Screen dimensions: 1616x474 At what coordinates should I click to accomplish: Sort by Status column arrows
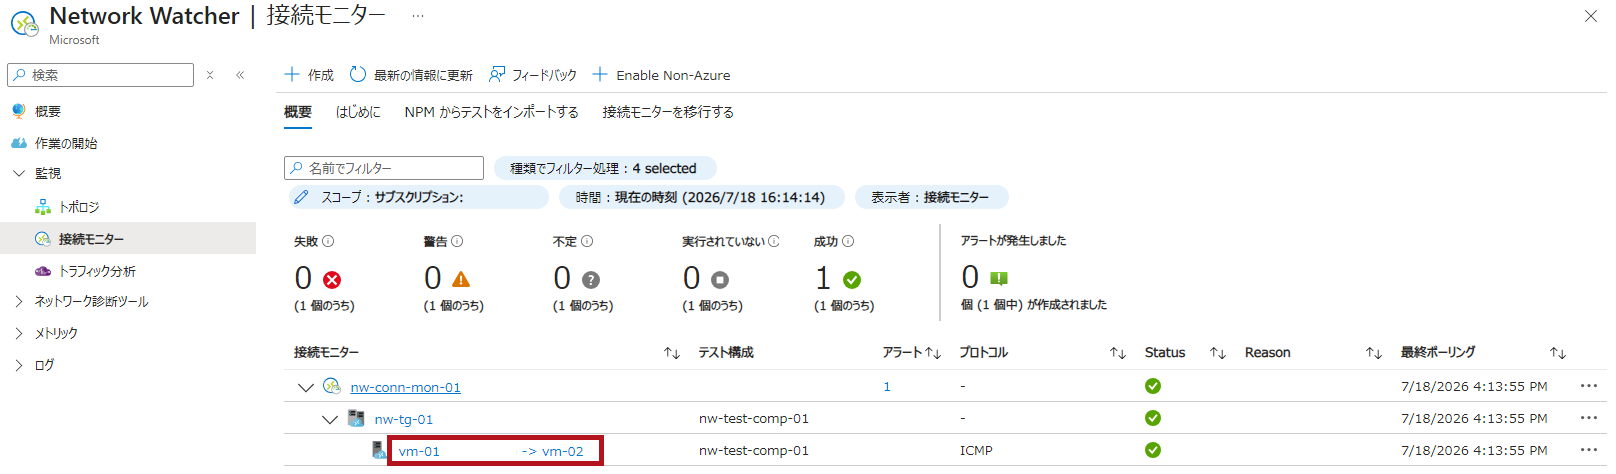[1218, 353]
